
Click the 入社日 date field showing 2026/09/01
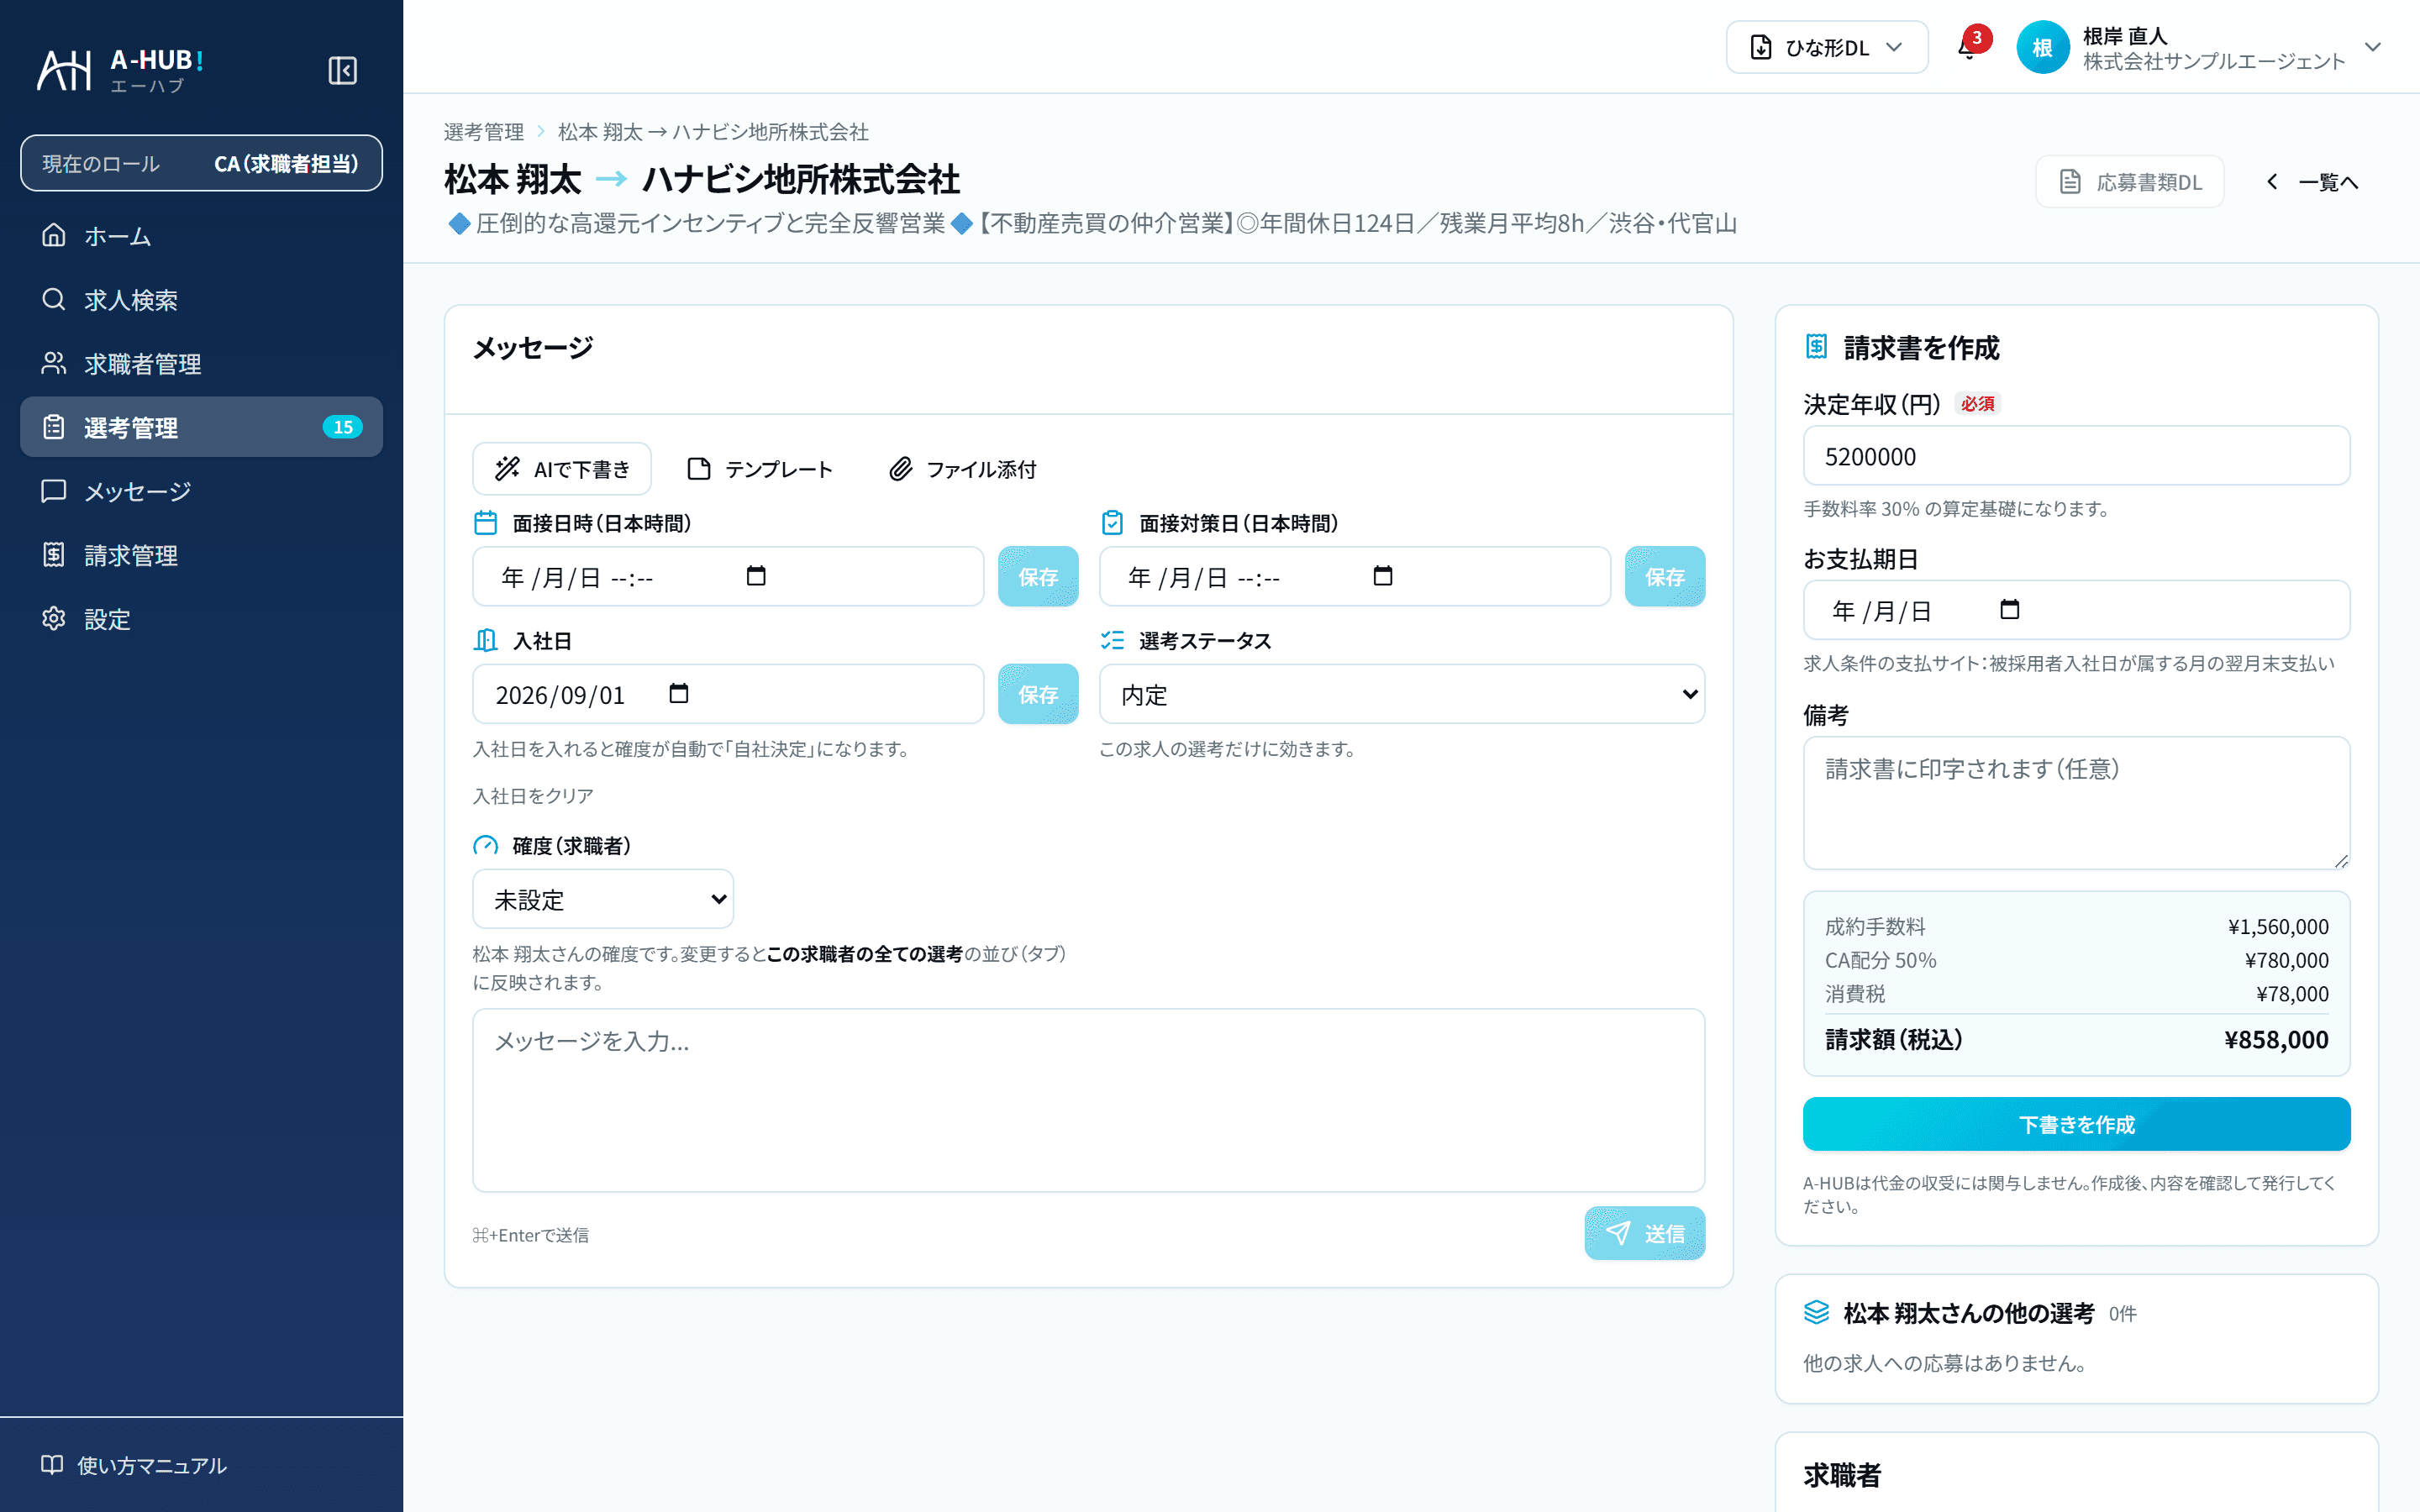[728, 694]
